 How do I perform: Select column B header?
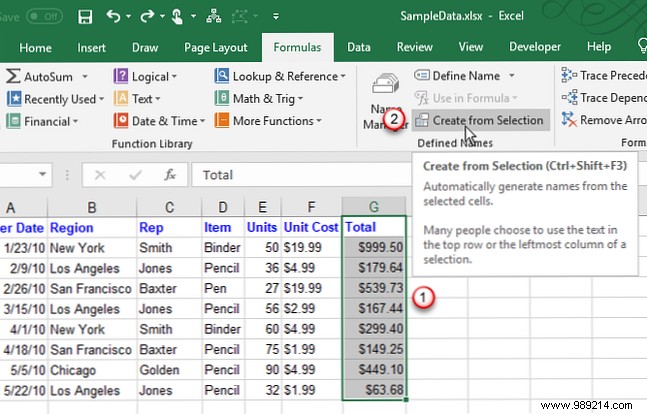coord(92,207)
